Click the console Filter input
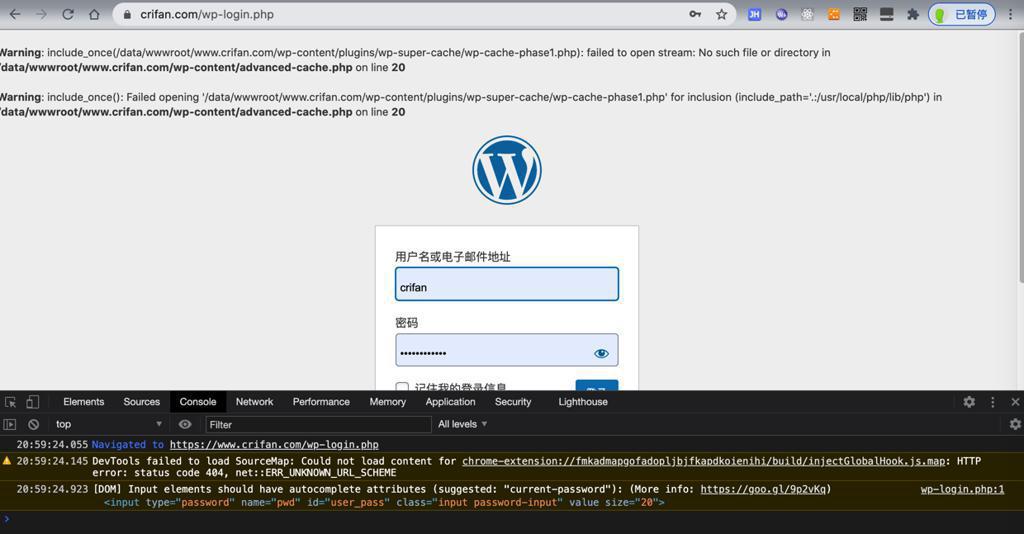 318,424
